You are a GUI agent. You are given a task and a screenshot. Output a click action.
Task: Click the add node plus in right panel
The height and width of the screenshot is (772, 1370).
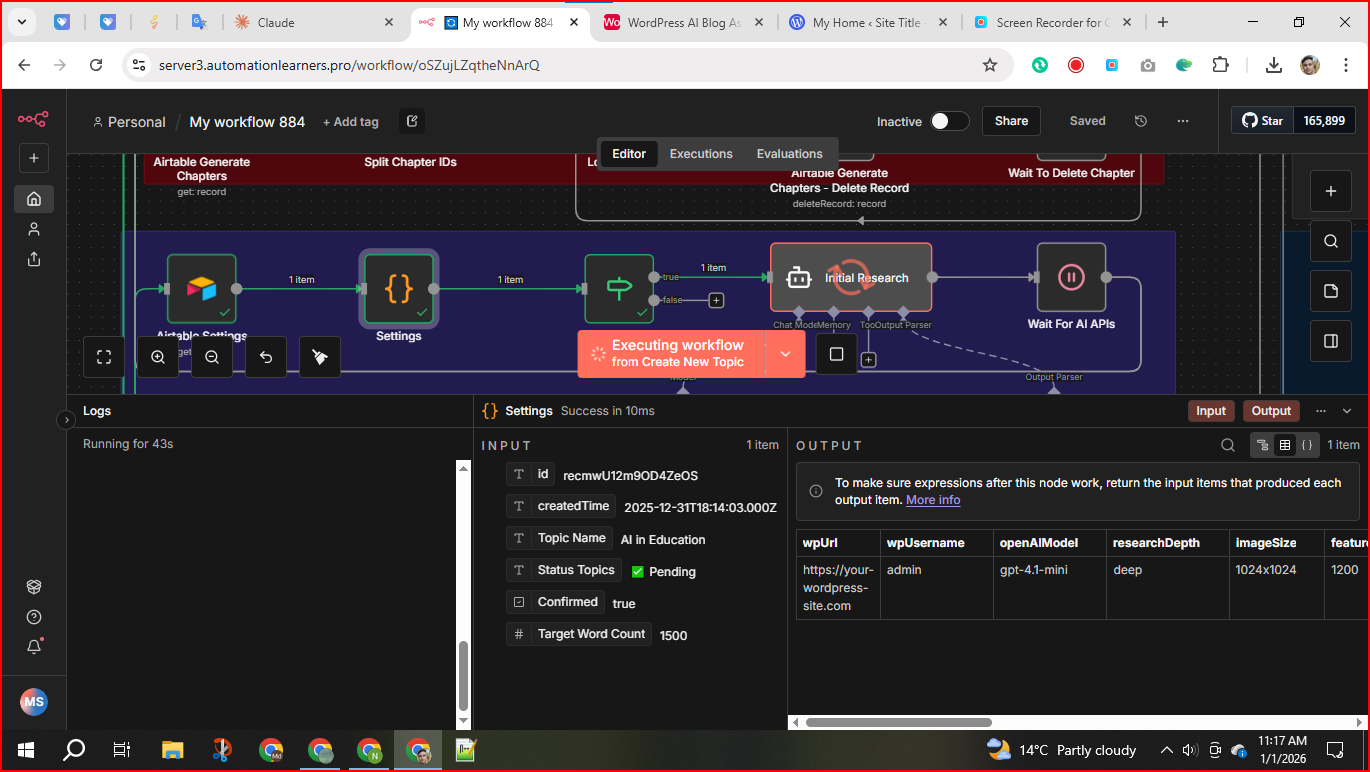(1330, 191)
